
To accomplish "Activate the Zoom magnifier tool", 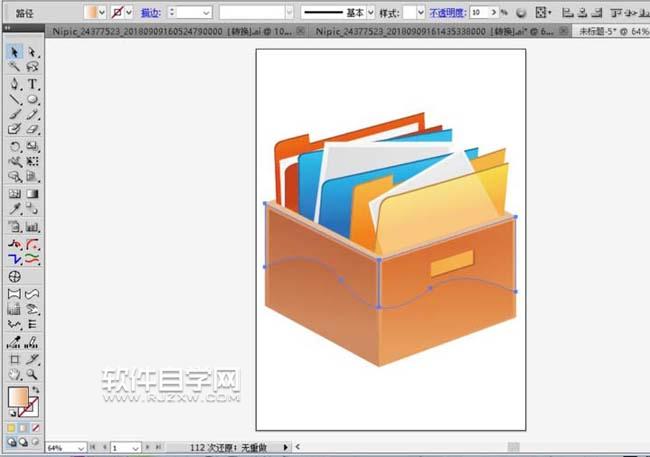I will (x=32, y=374).
